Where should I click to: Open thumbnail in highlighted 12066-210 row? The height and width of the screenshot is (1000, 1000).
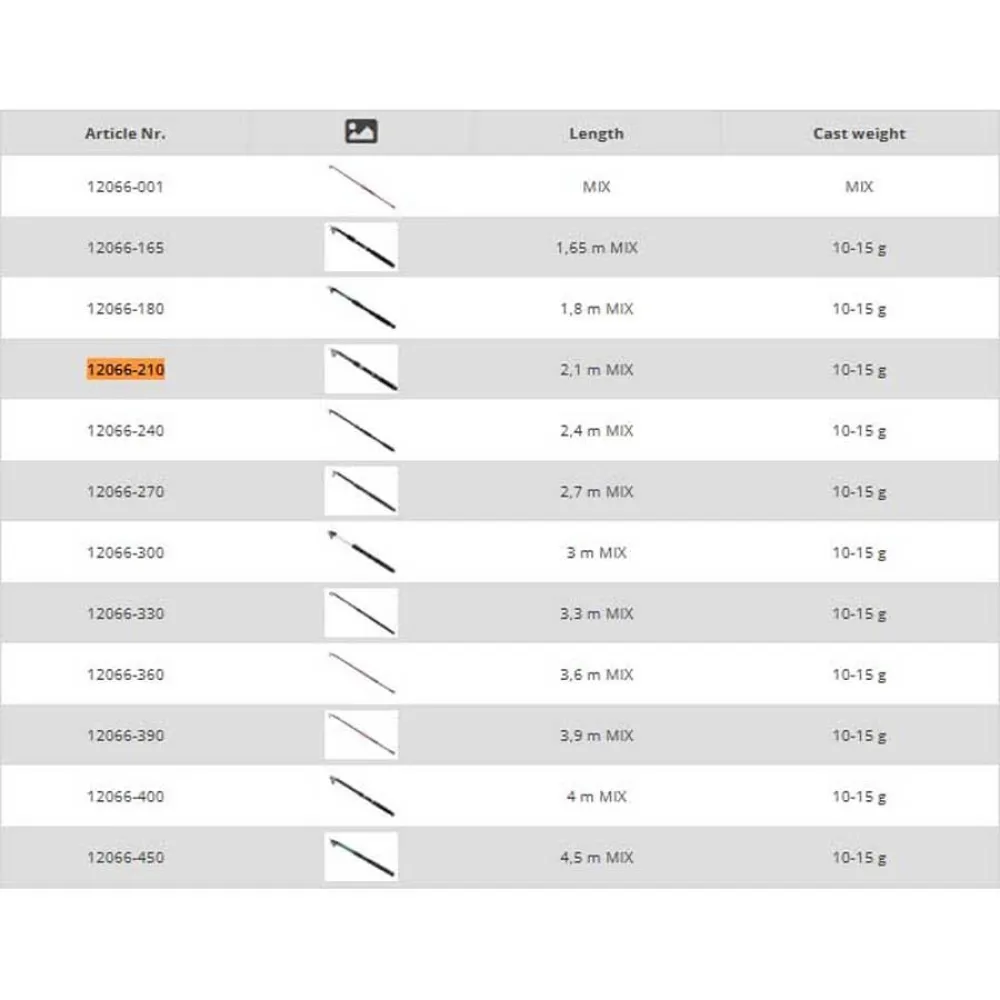click(x=361, y=369)
